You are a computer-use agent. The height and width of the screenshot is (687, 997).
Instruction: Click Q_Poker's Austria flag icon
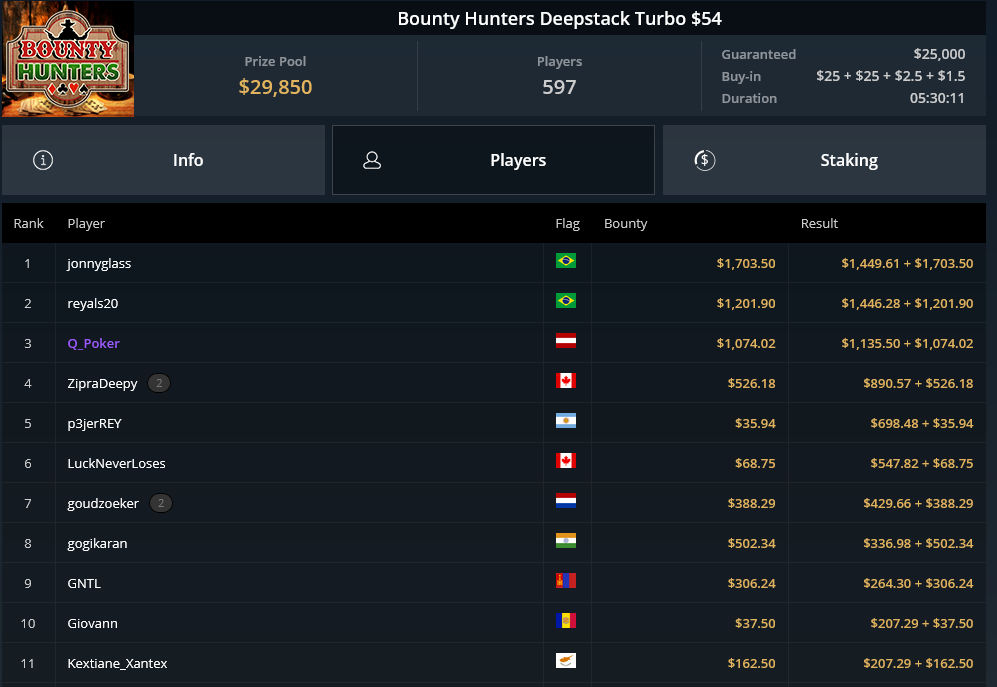click(x=566, y=341)
